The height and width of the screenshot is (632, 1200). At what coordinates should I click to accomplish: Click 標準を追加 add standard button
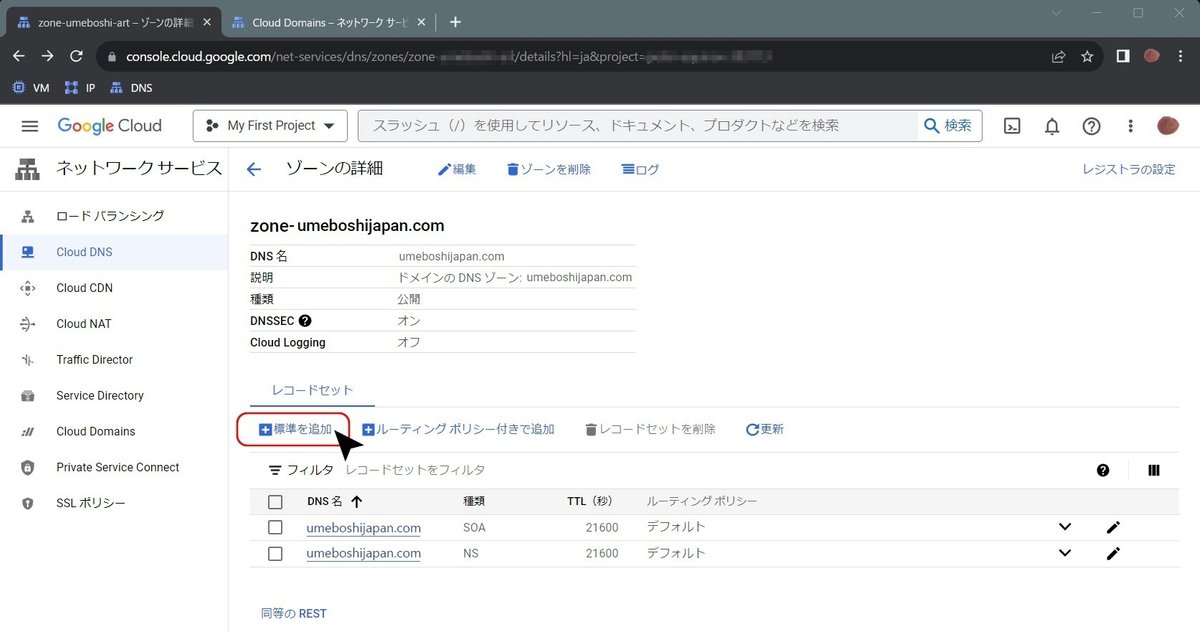(295, 429)
